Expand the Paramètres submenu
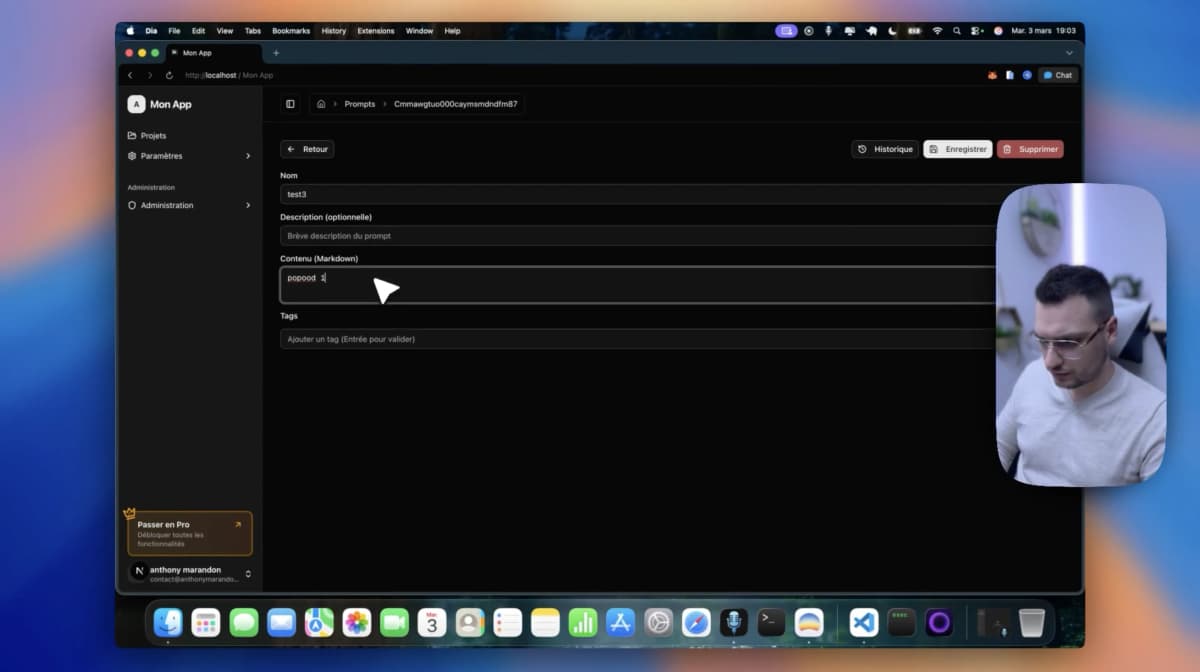 (x=248, y=156)
